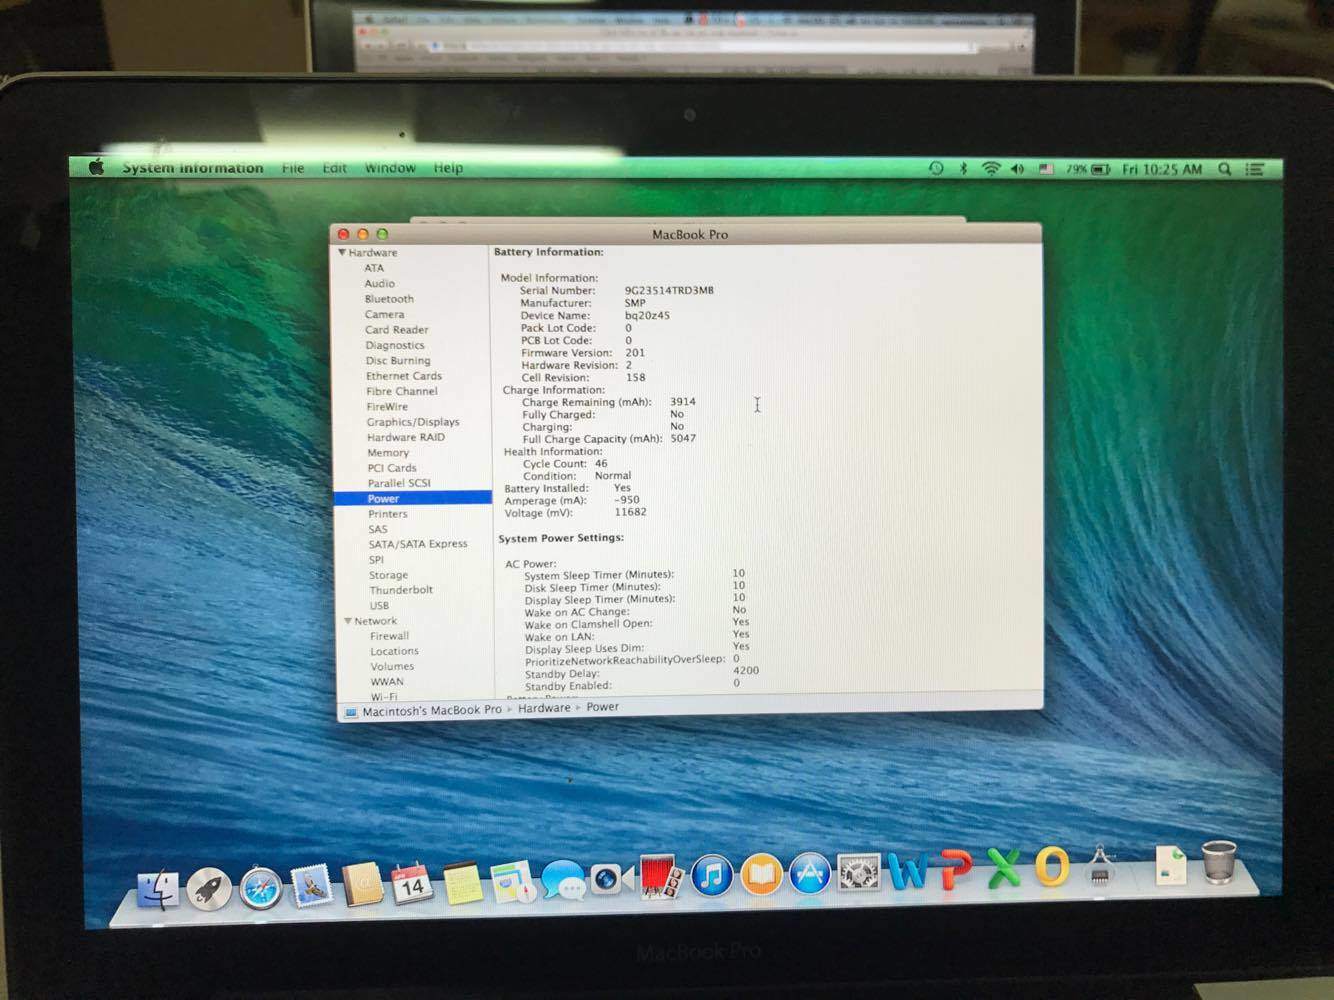Image resolution: width=1334 pixels, height=1000 pixels.
Task: Open Finder in the dock
Action: tap(157, 889)
